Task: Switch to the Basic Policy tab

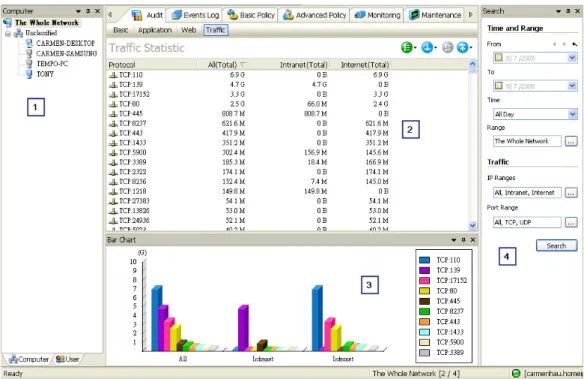Action: tap(251, 15)
